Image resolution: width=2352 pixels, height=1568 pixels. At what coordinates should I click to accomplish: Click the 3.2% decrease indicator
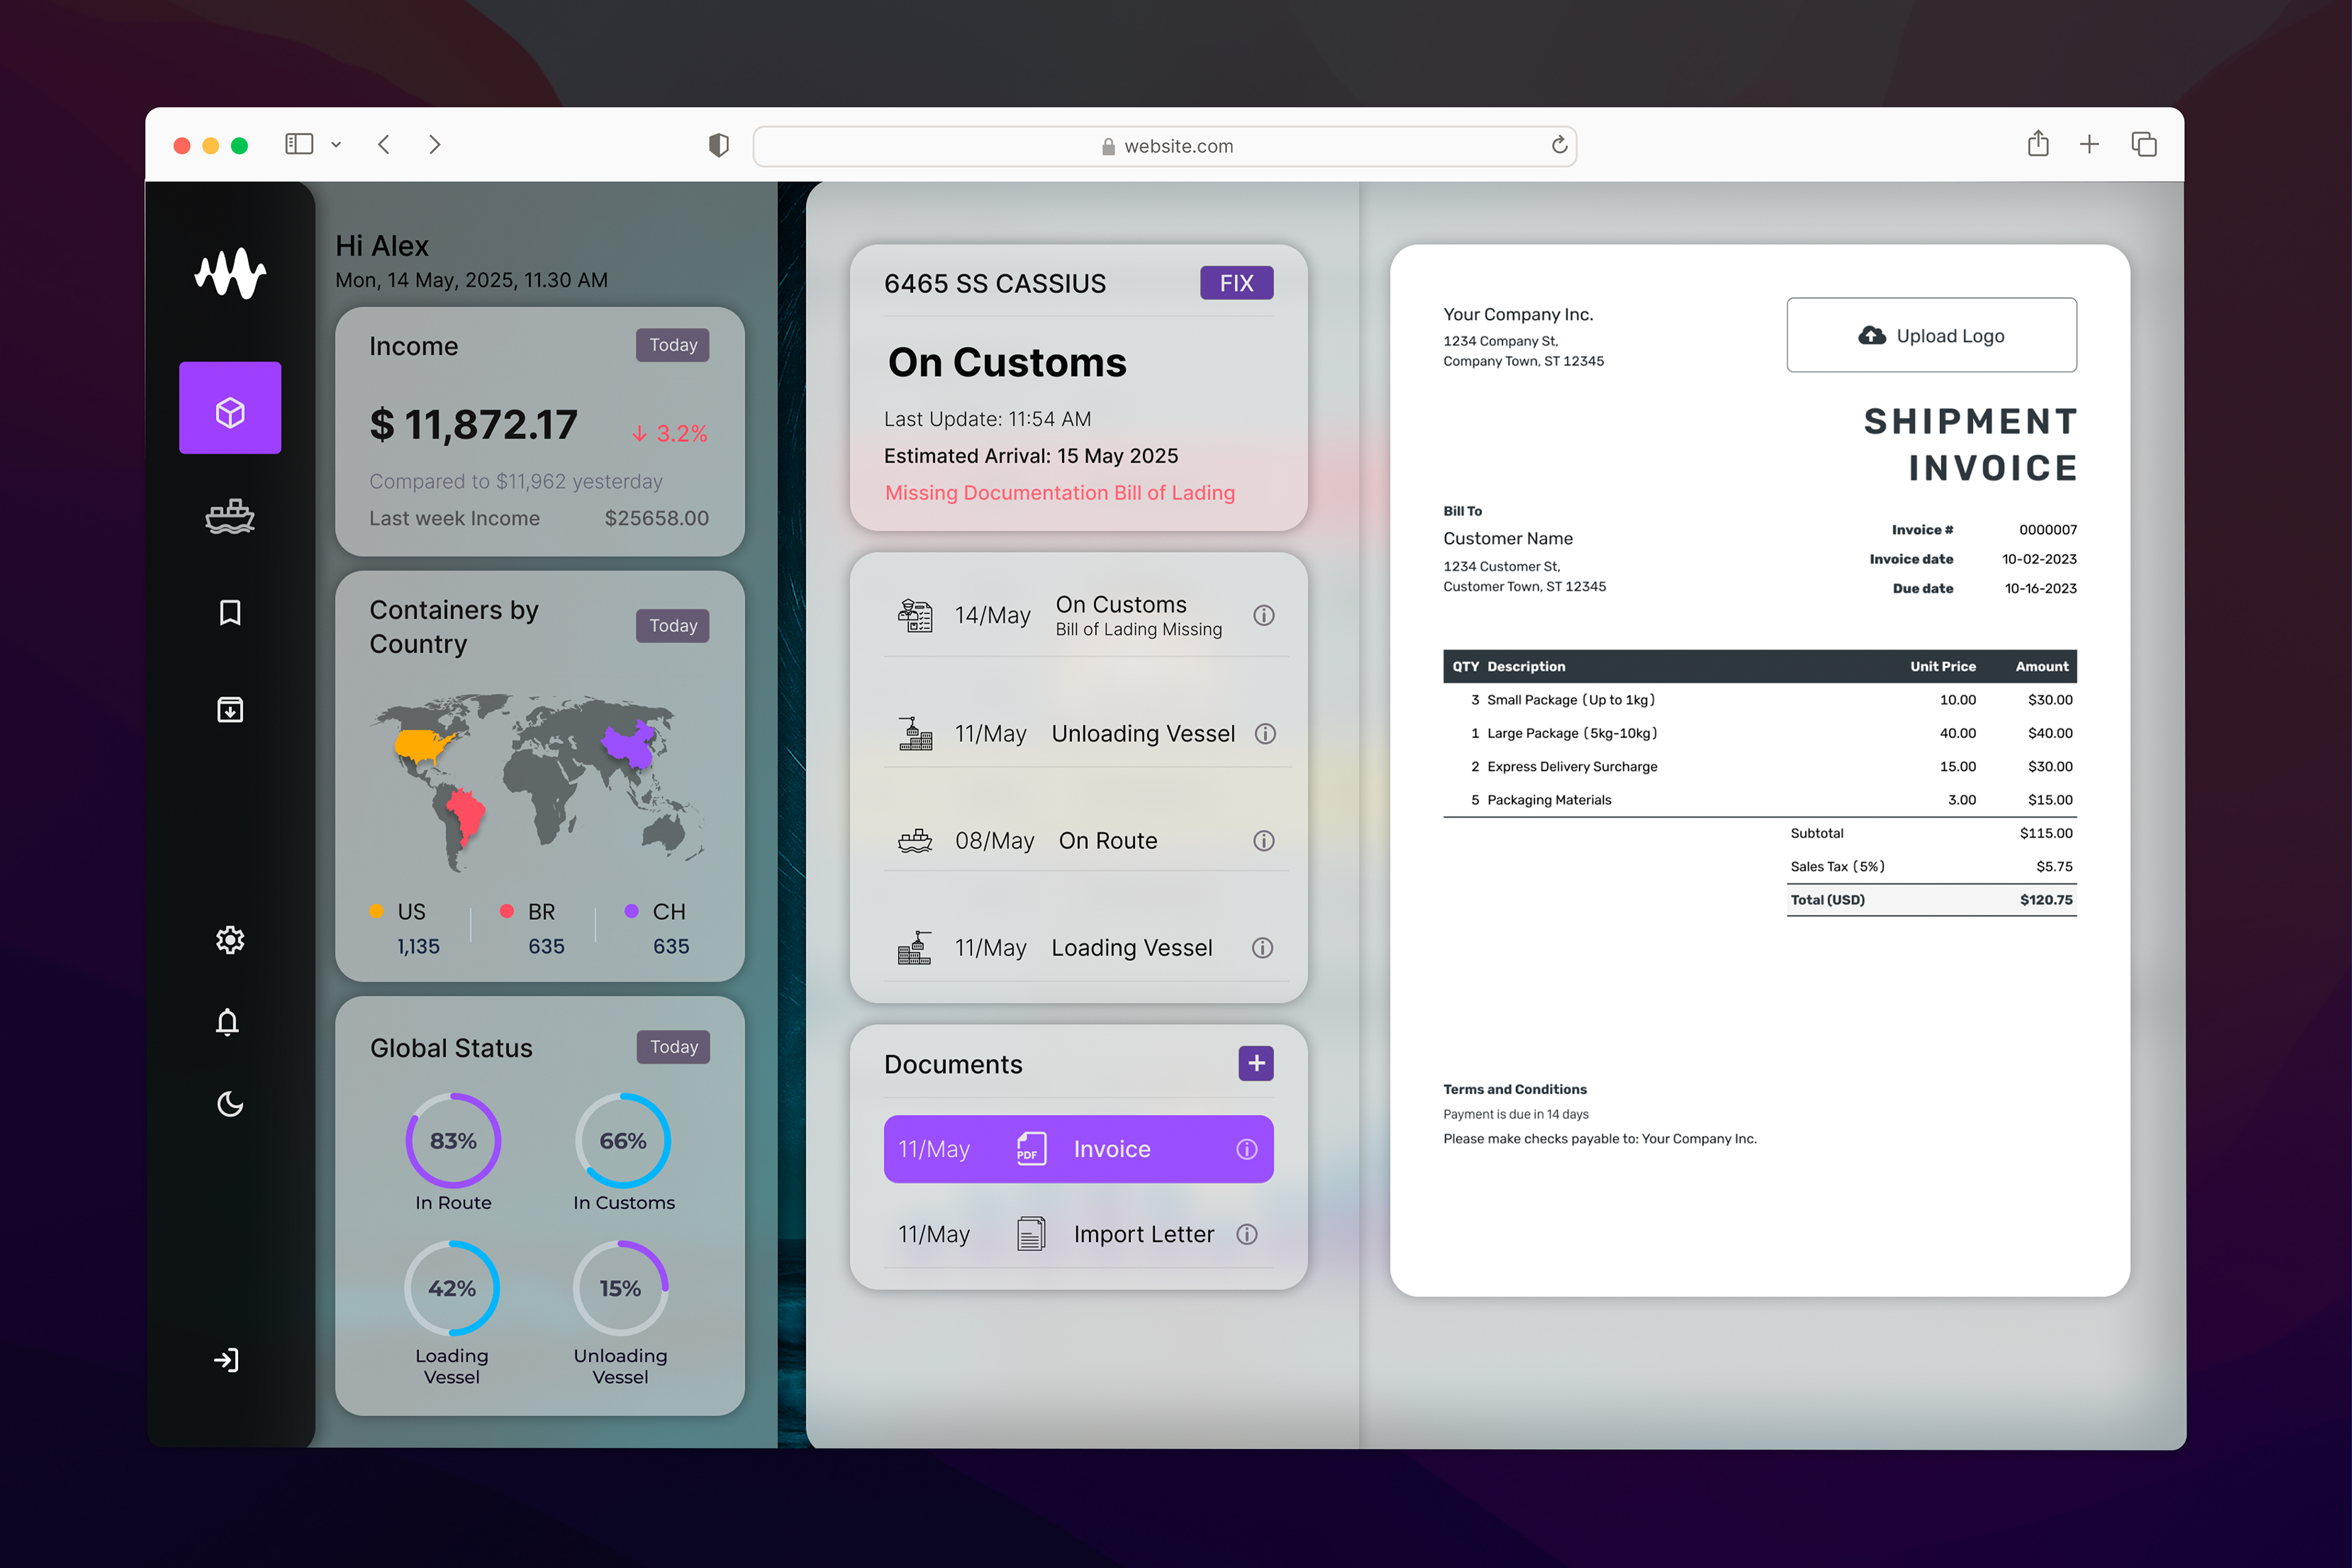pos(669,433)
